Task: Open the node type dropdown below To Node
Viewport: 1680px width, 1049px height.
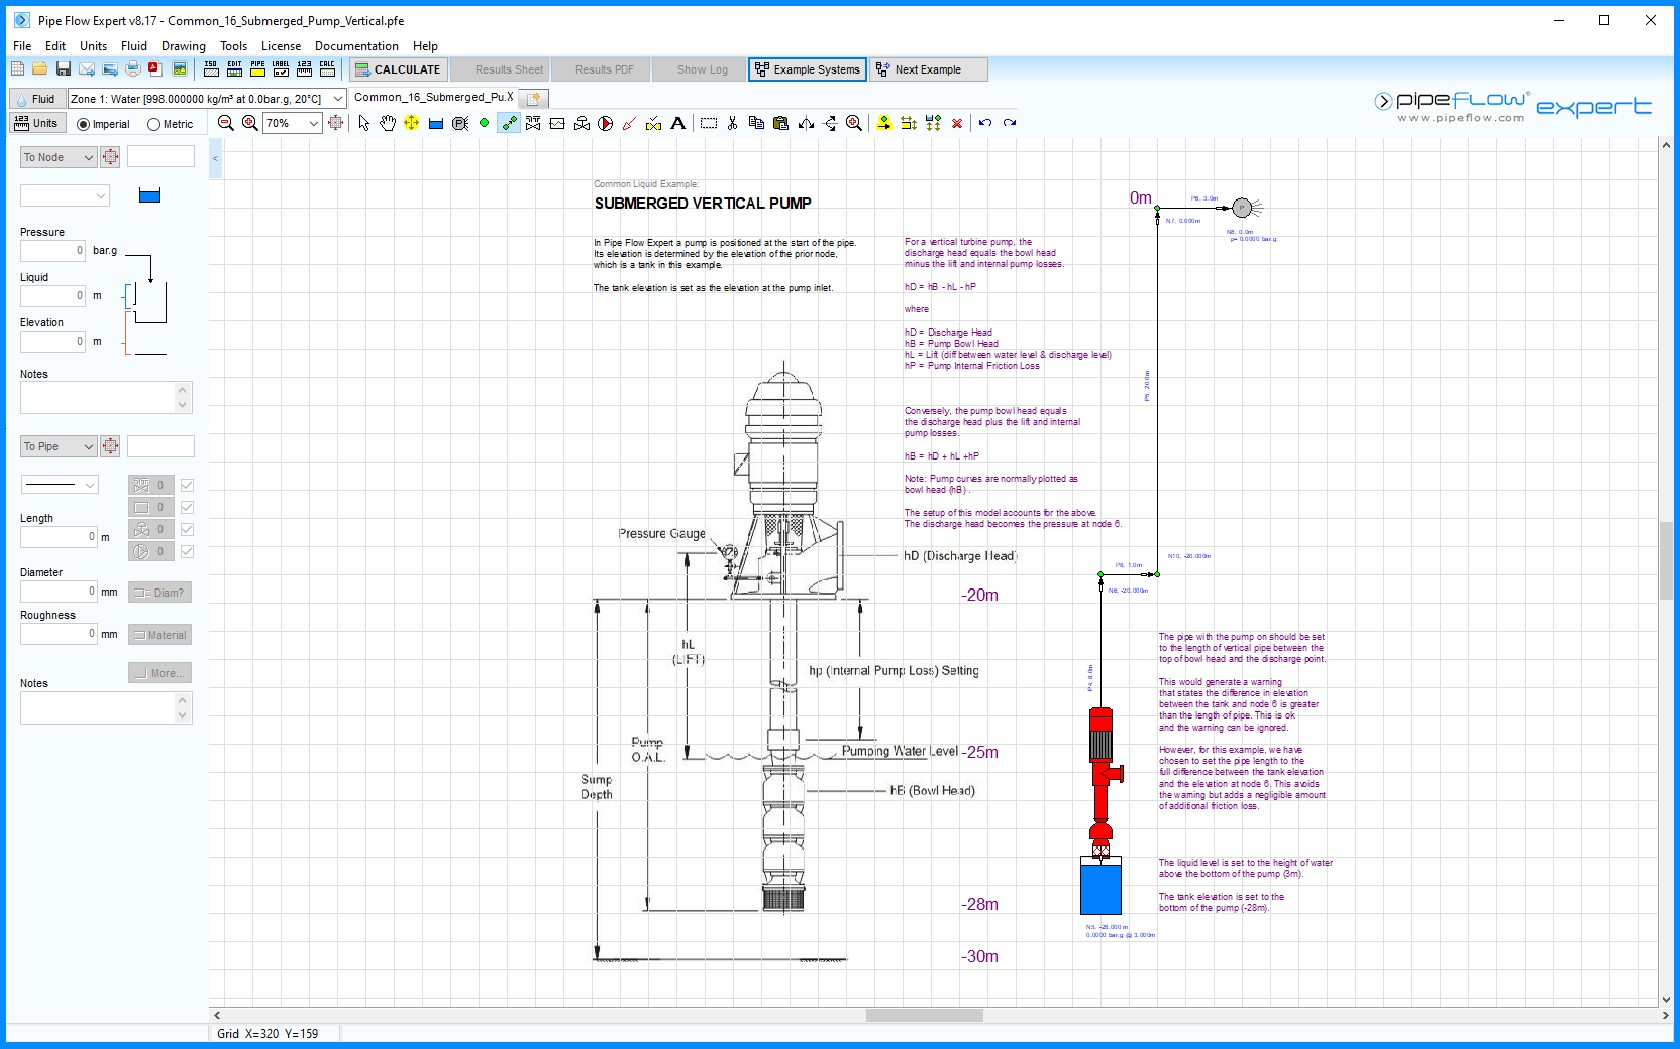Action: 64,196
